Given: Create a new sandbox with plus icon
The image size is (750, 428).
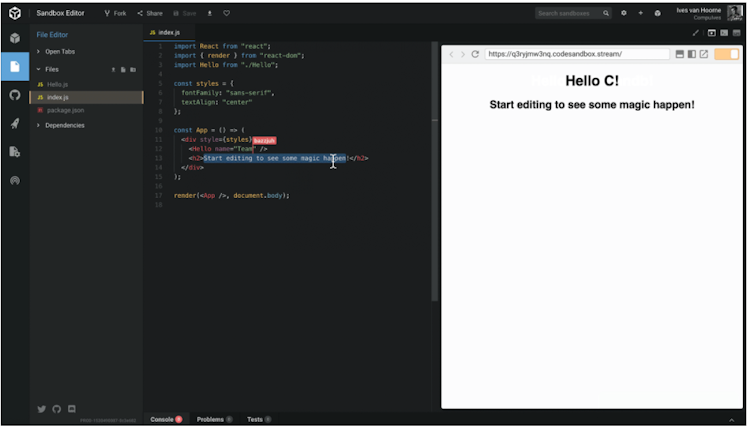Looking at the screenshot, I should tap(640, 13).
